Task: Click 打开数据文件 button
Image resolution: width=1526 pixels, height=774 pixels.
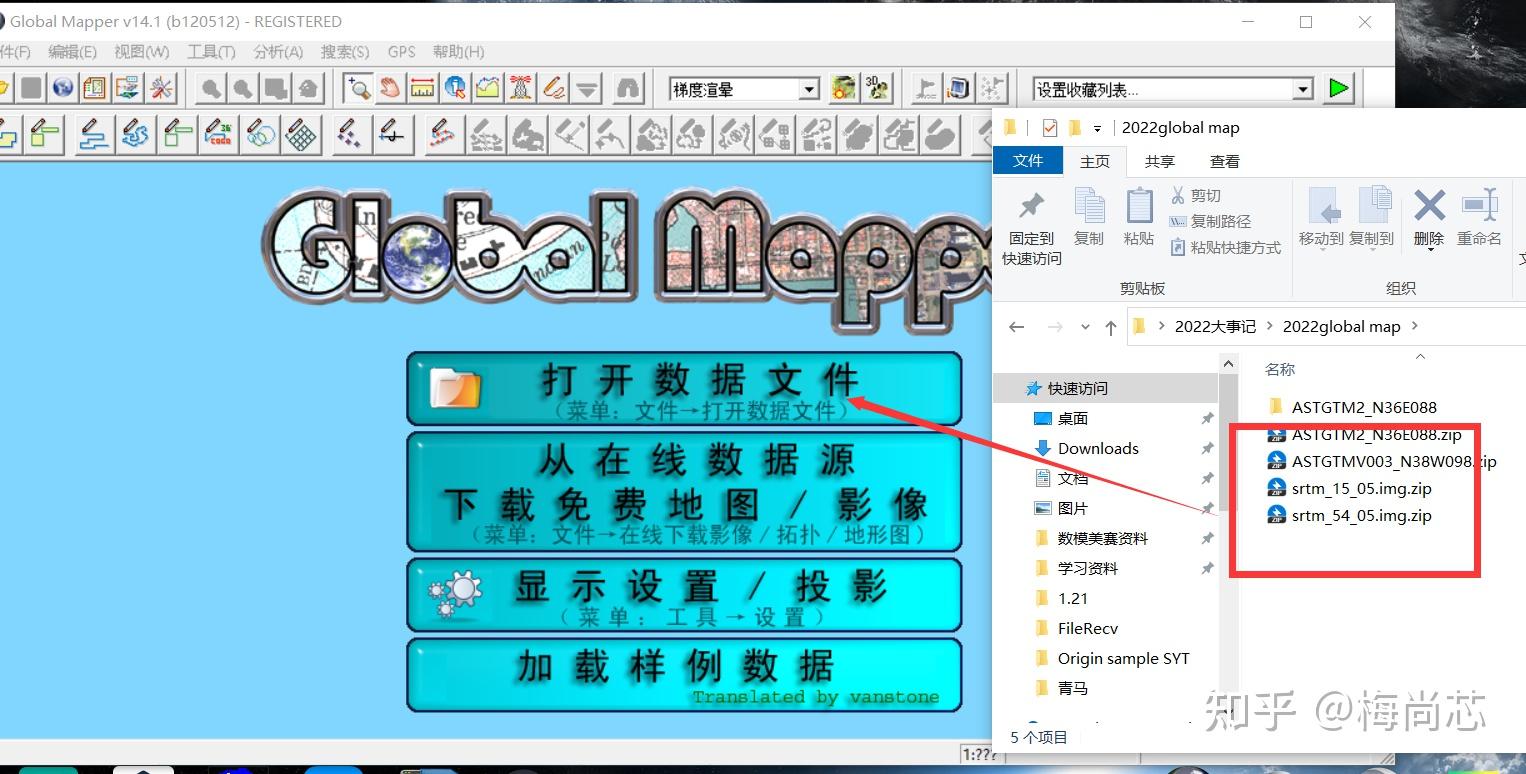Action: coord(684,387)
